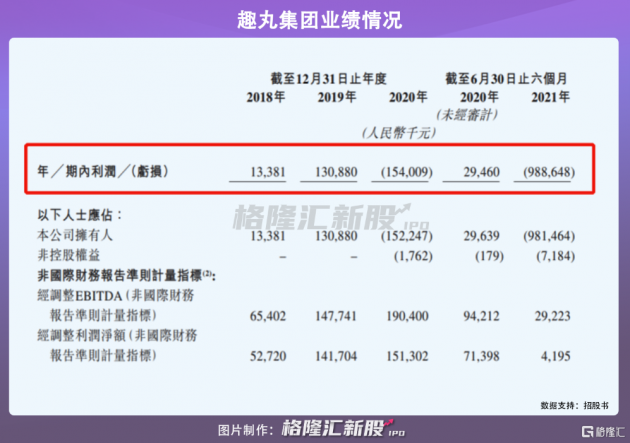This screenshot has width=630, height=443.
Task: Select the adjusted profit value 52,720
Action: tap(268, 356)
